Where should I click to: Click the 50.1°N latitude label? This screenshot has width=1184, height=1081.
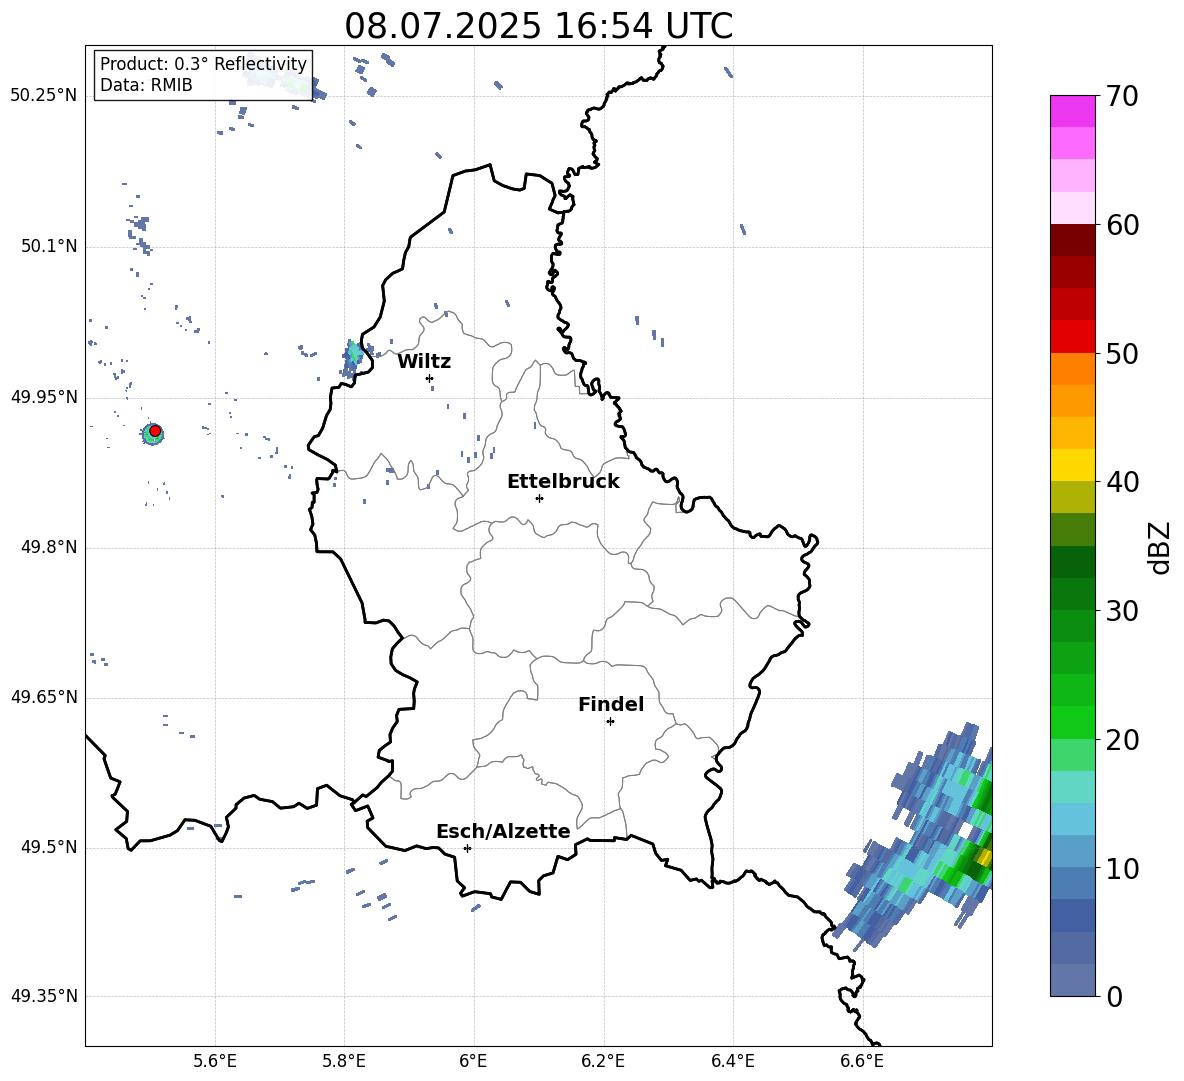[49, 247]
